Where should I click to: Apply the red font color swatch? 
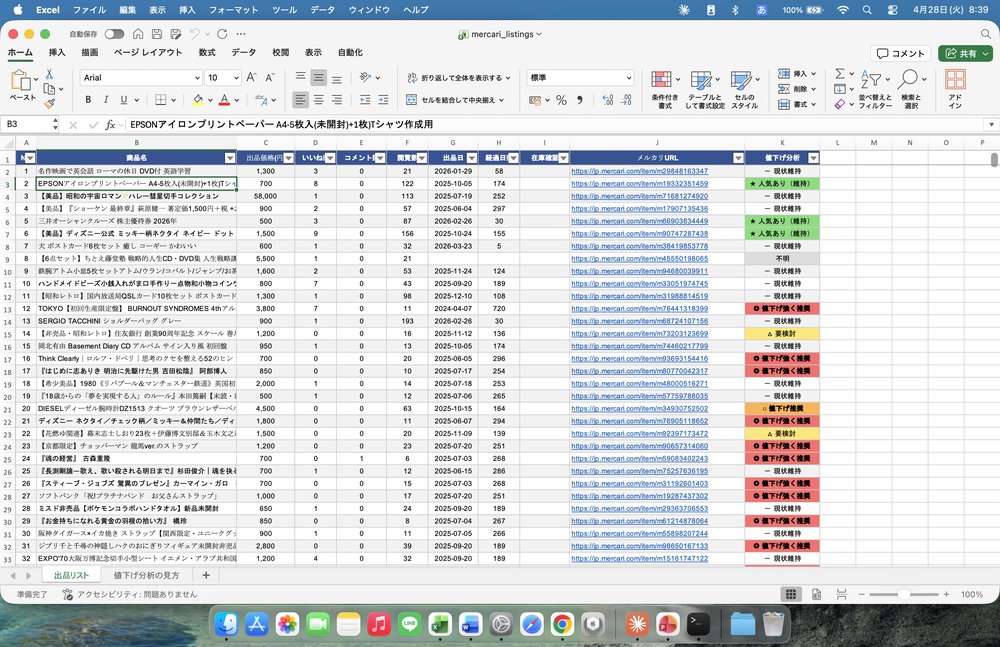click(x=224, y=100)
